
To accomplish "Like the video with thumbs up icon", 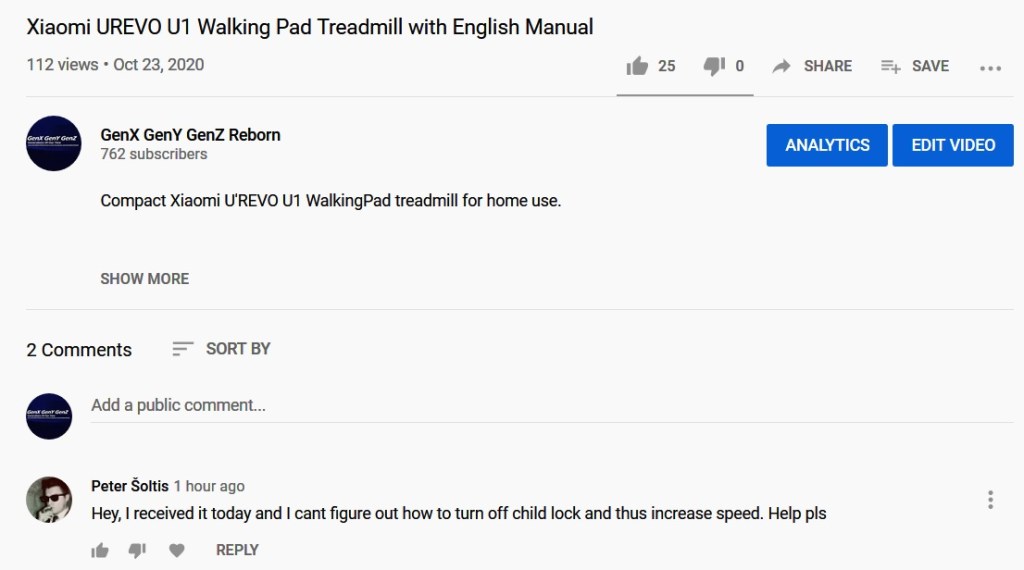I will coord(637,66).
